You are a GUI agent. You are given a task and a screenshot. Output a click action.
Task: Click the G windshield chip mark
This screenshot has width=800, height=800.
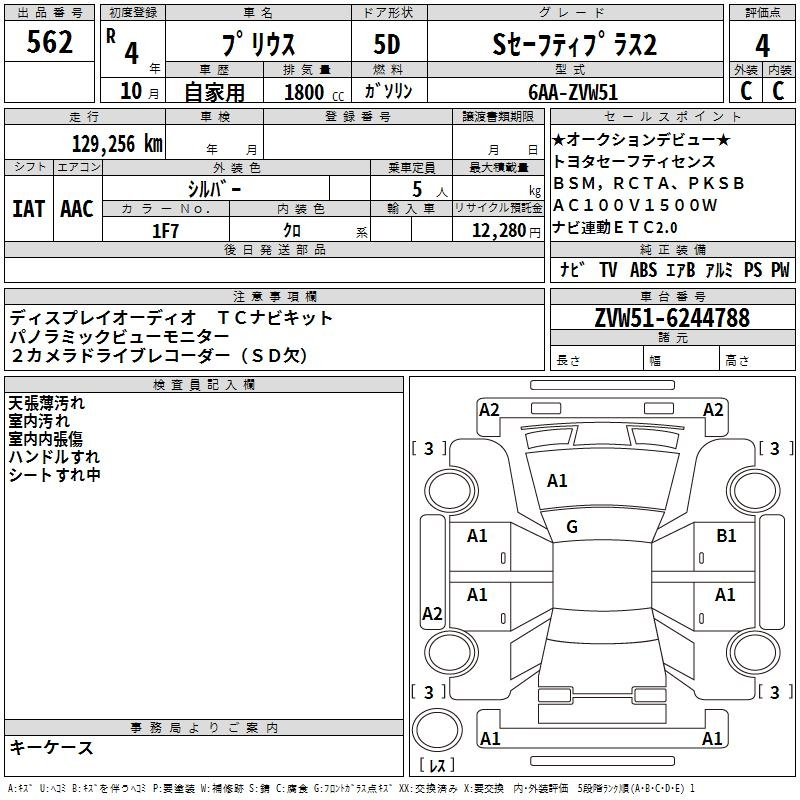572,527
